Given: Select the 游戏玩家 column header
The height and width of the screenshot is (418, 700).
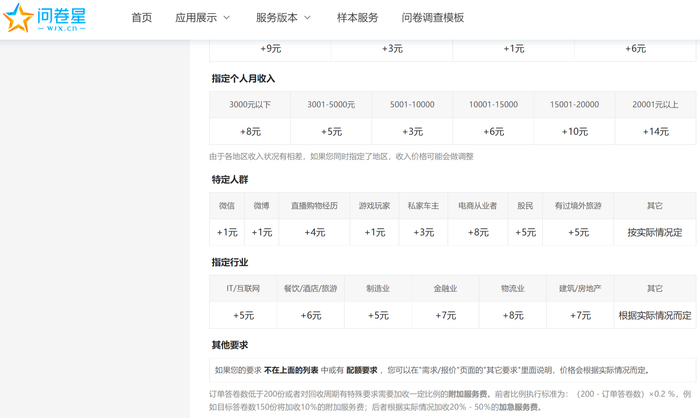Looking at the screenshot, I should coord(374,206).
